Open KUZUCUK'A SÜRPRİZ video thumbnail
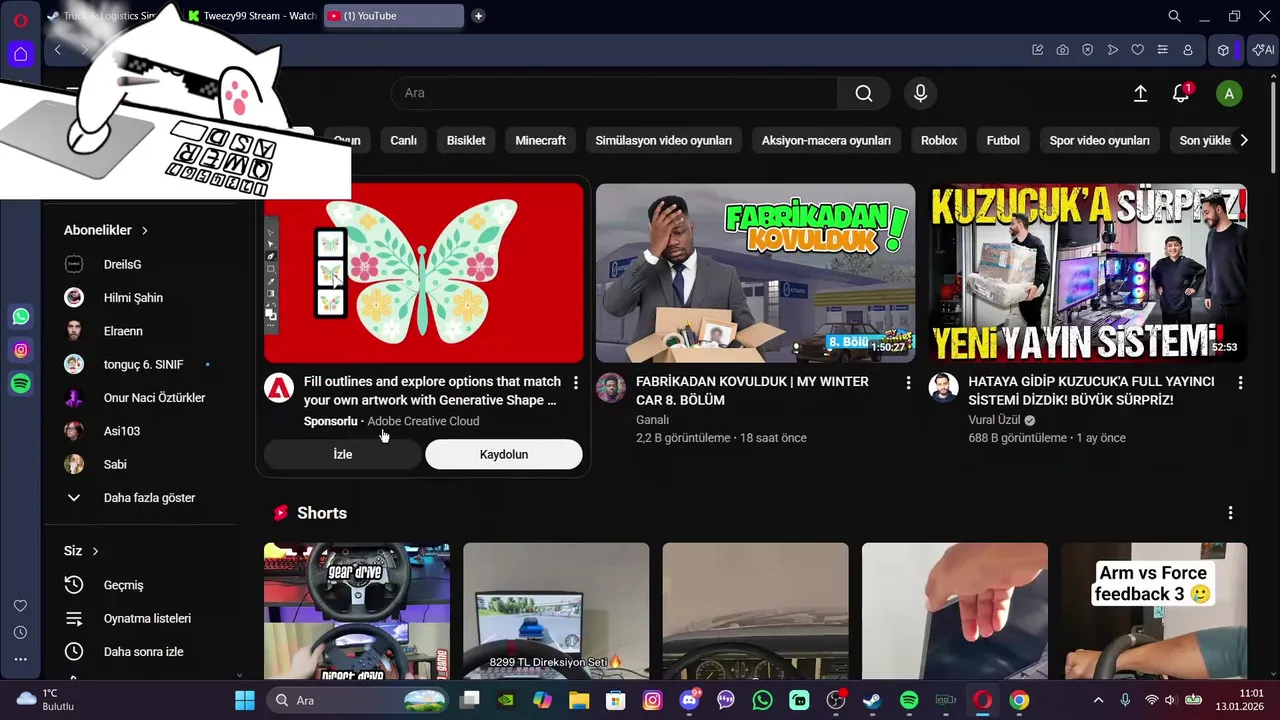 tap(1088, 273)
